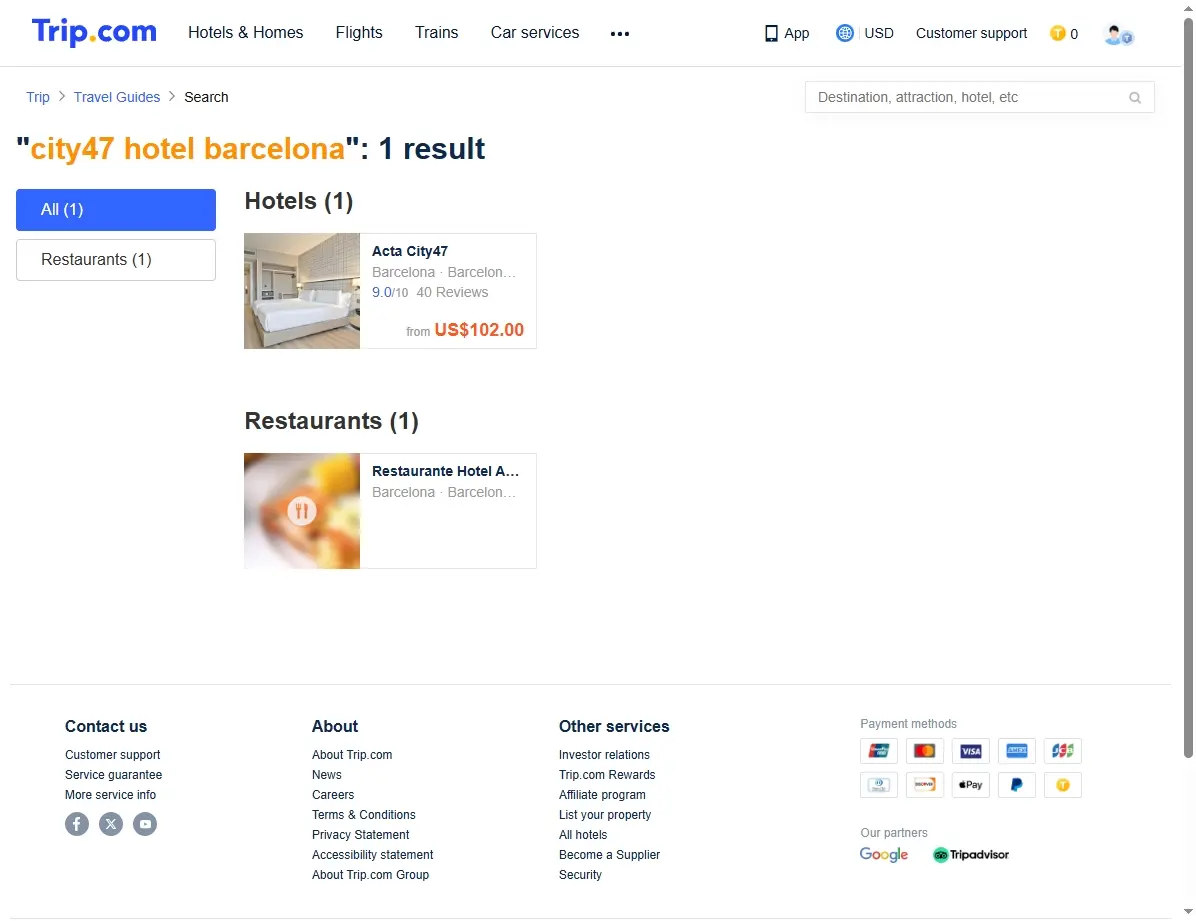Open Car services menu
This screenshot has height=921, width=1196.
[x=535, y=33]
